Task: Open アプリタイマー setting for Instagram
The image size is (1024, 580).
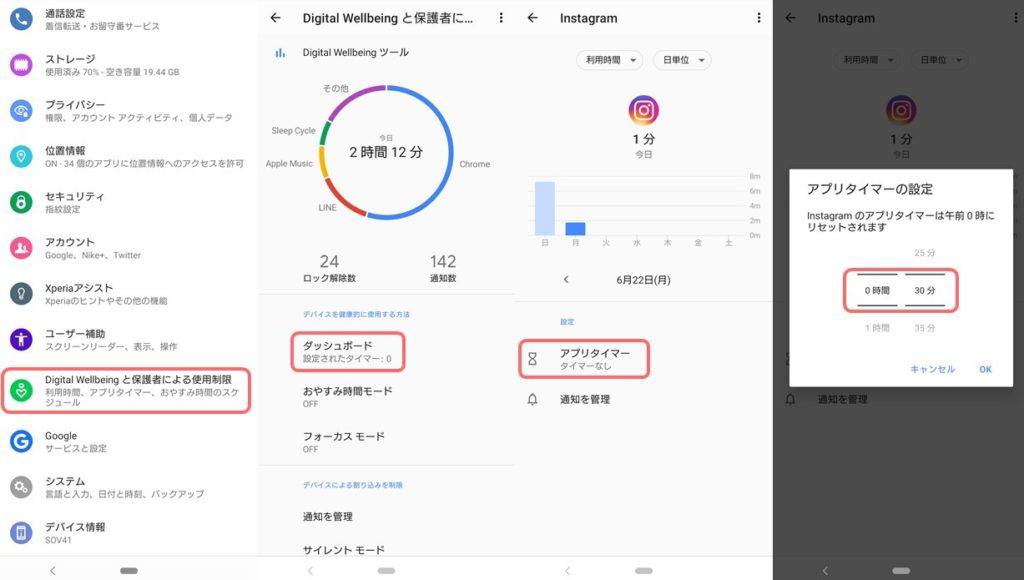Action: click(584, 359)
